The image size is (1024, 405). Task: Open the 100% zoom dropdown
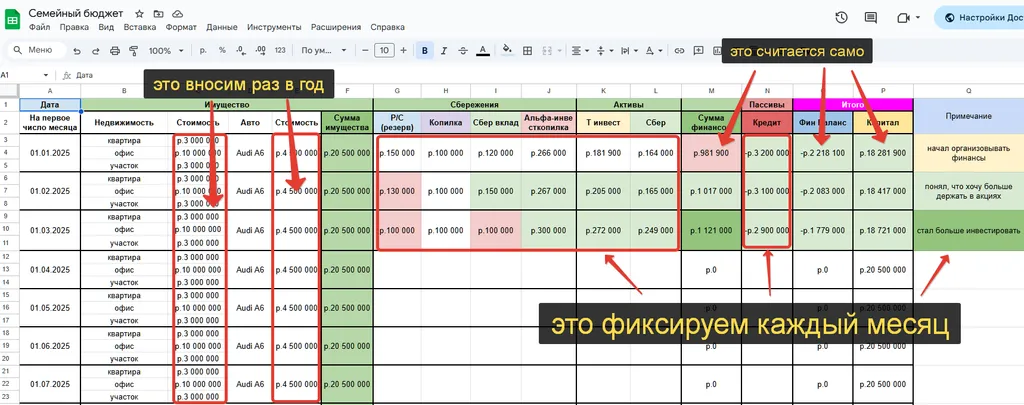coord(165,51)
